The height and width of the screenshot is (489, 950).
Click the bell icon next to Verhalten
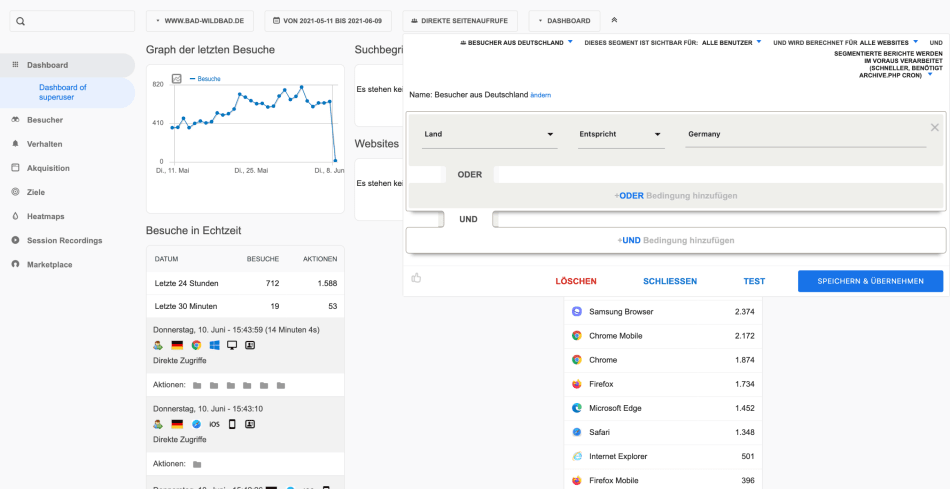pyautogui.click(x=15, y=144)
